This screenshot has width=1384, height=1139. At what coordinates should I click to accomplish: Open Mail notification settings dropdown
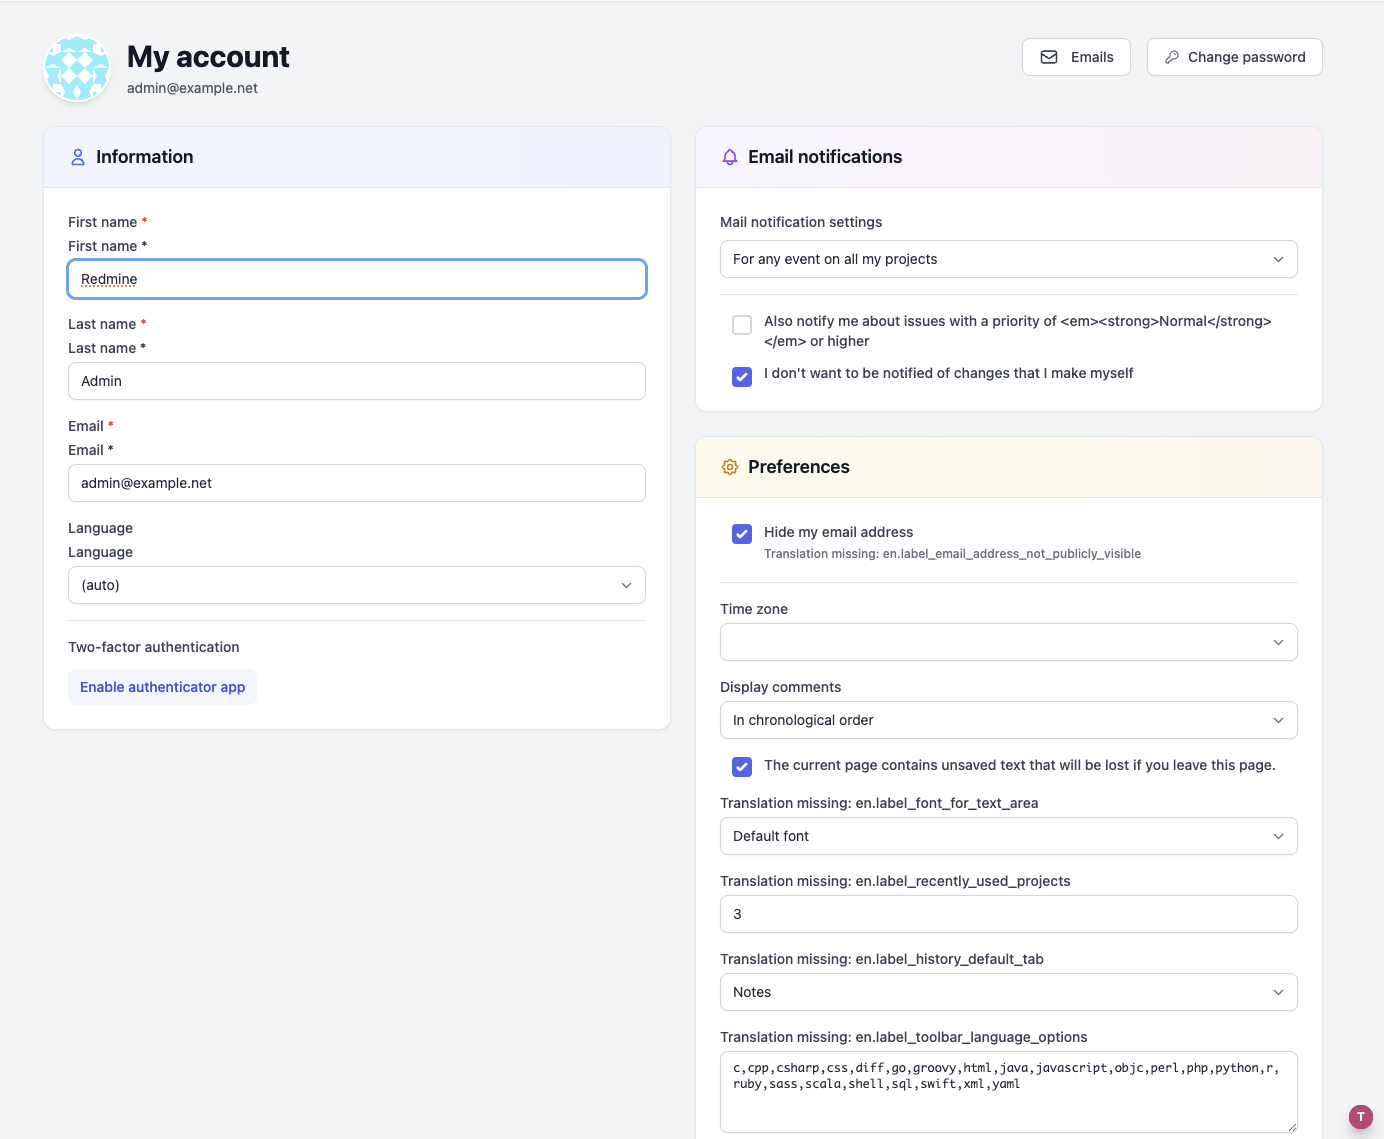coord(1009,259)
